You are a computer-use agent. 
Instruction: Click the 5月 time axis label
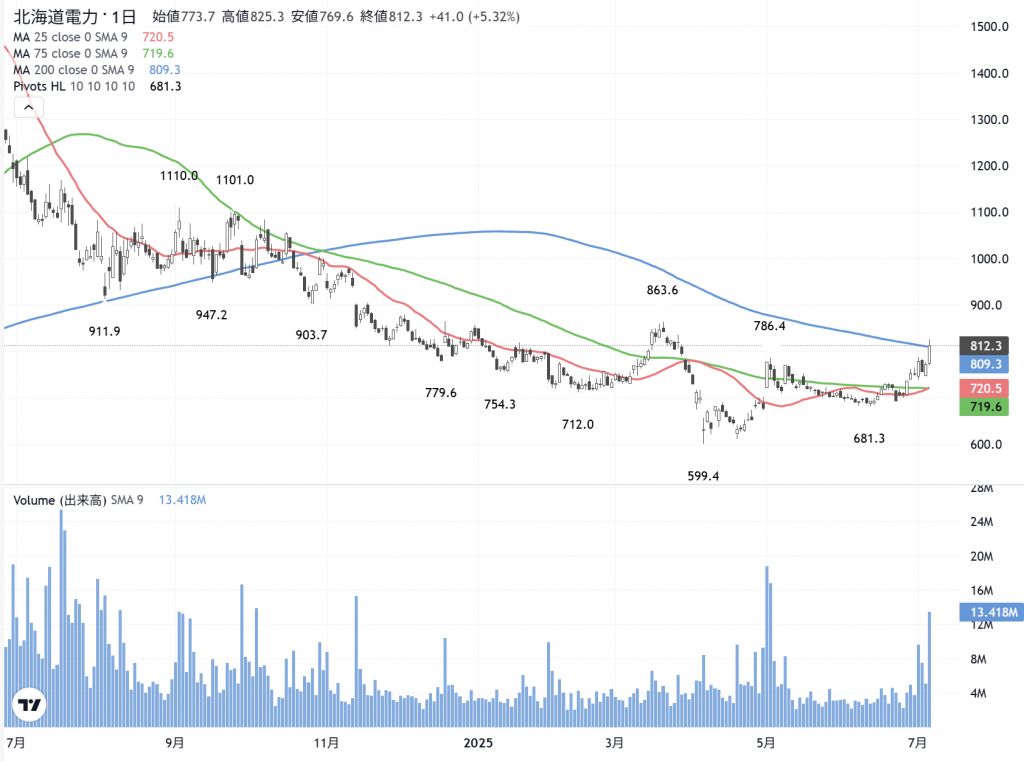coord(765,743)
